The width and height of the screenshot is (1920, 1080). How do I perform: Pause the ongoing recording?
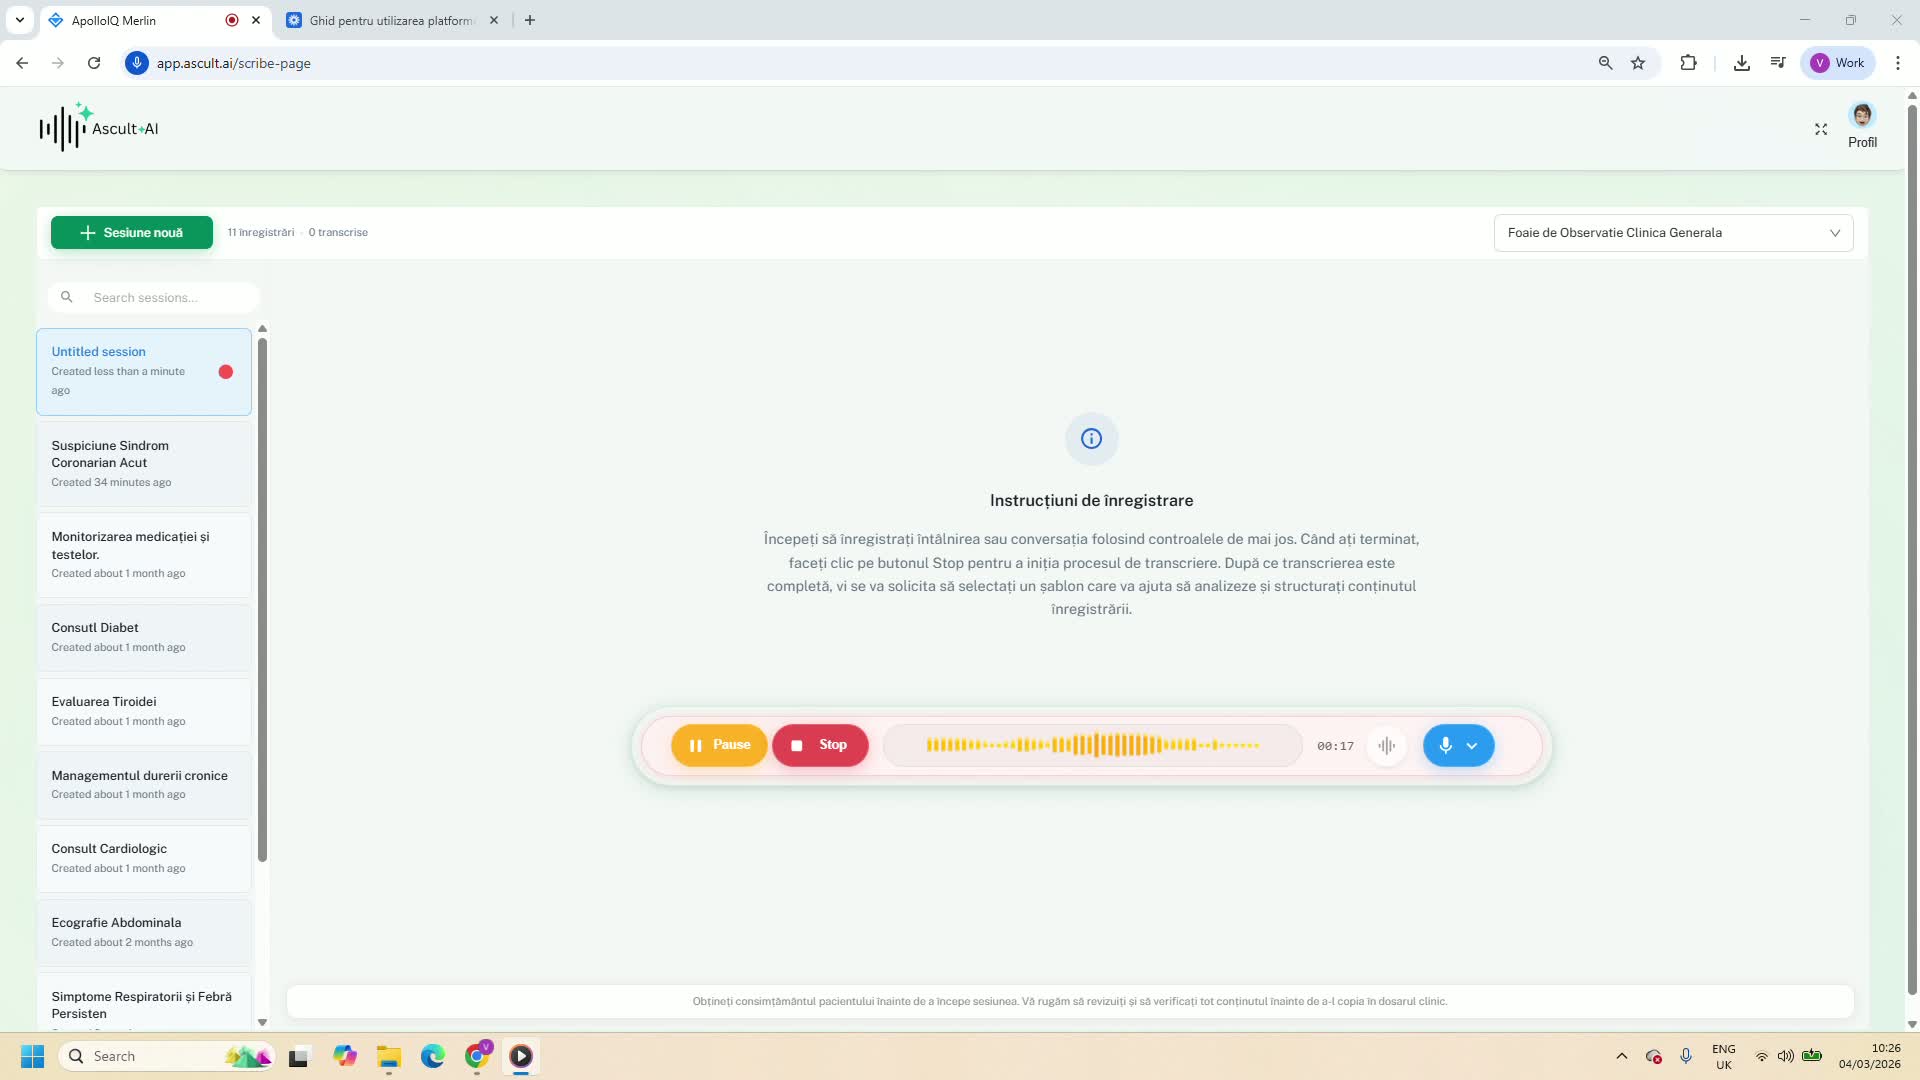tap(719, 746)
